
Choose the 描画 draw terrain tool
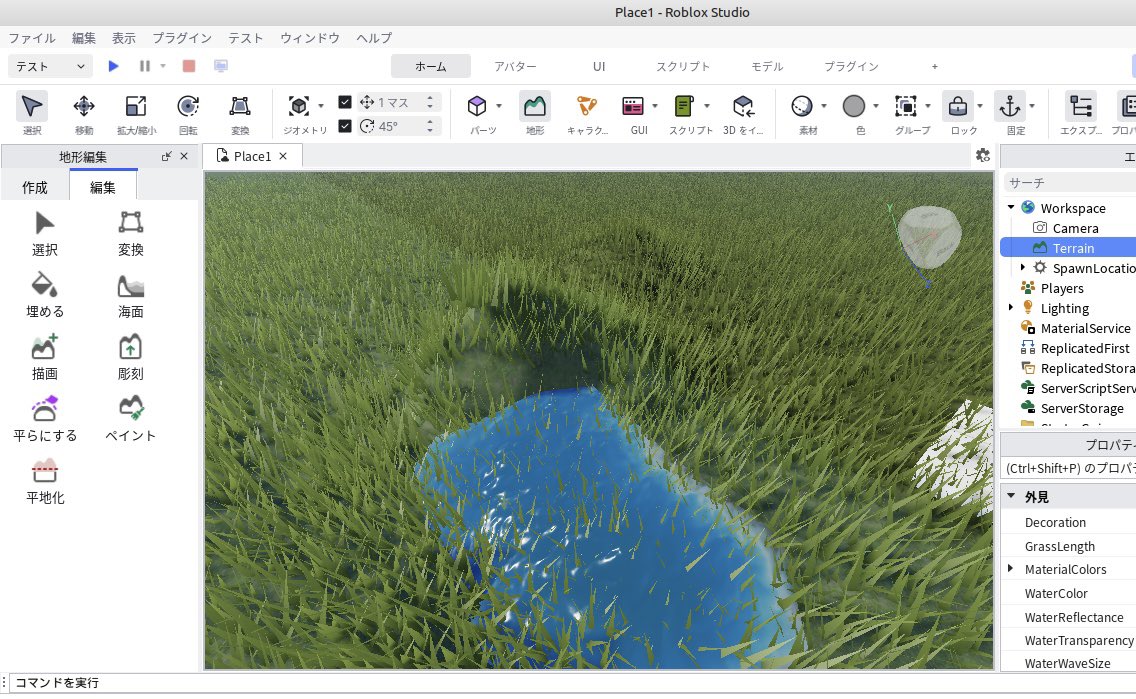45,358
